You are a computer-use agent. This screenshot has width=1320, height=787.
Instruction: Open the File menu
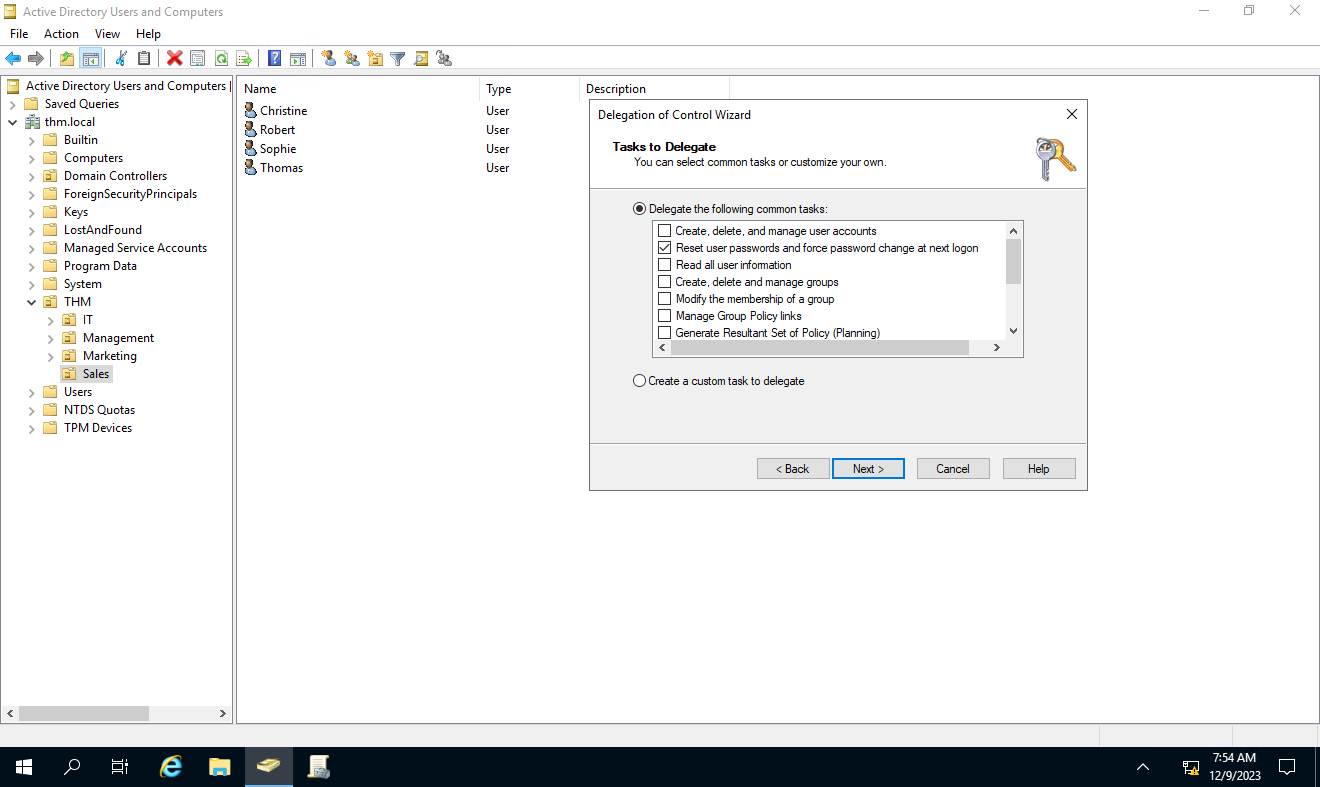19,34
